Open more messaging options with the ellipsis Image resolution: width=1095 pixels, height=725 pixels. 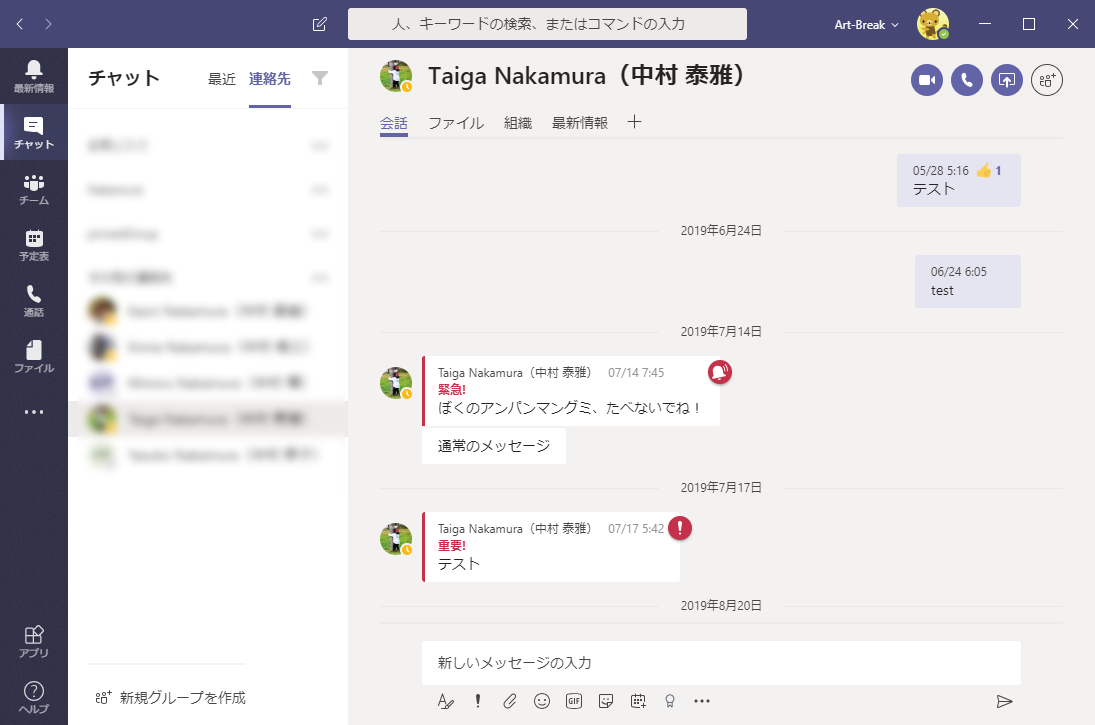(702, 702)
